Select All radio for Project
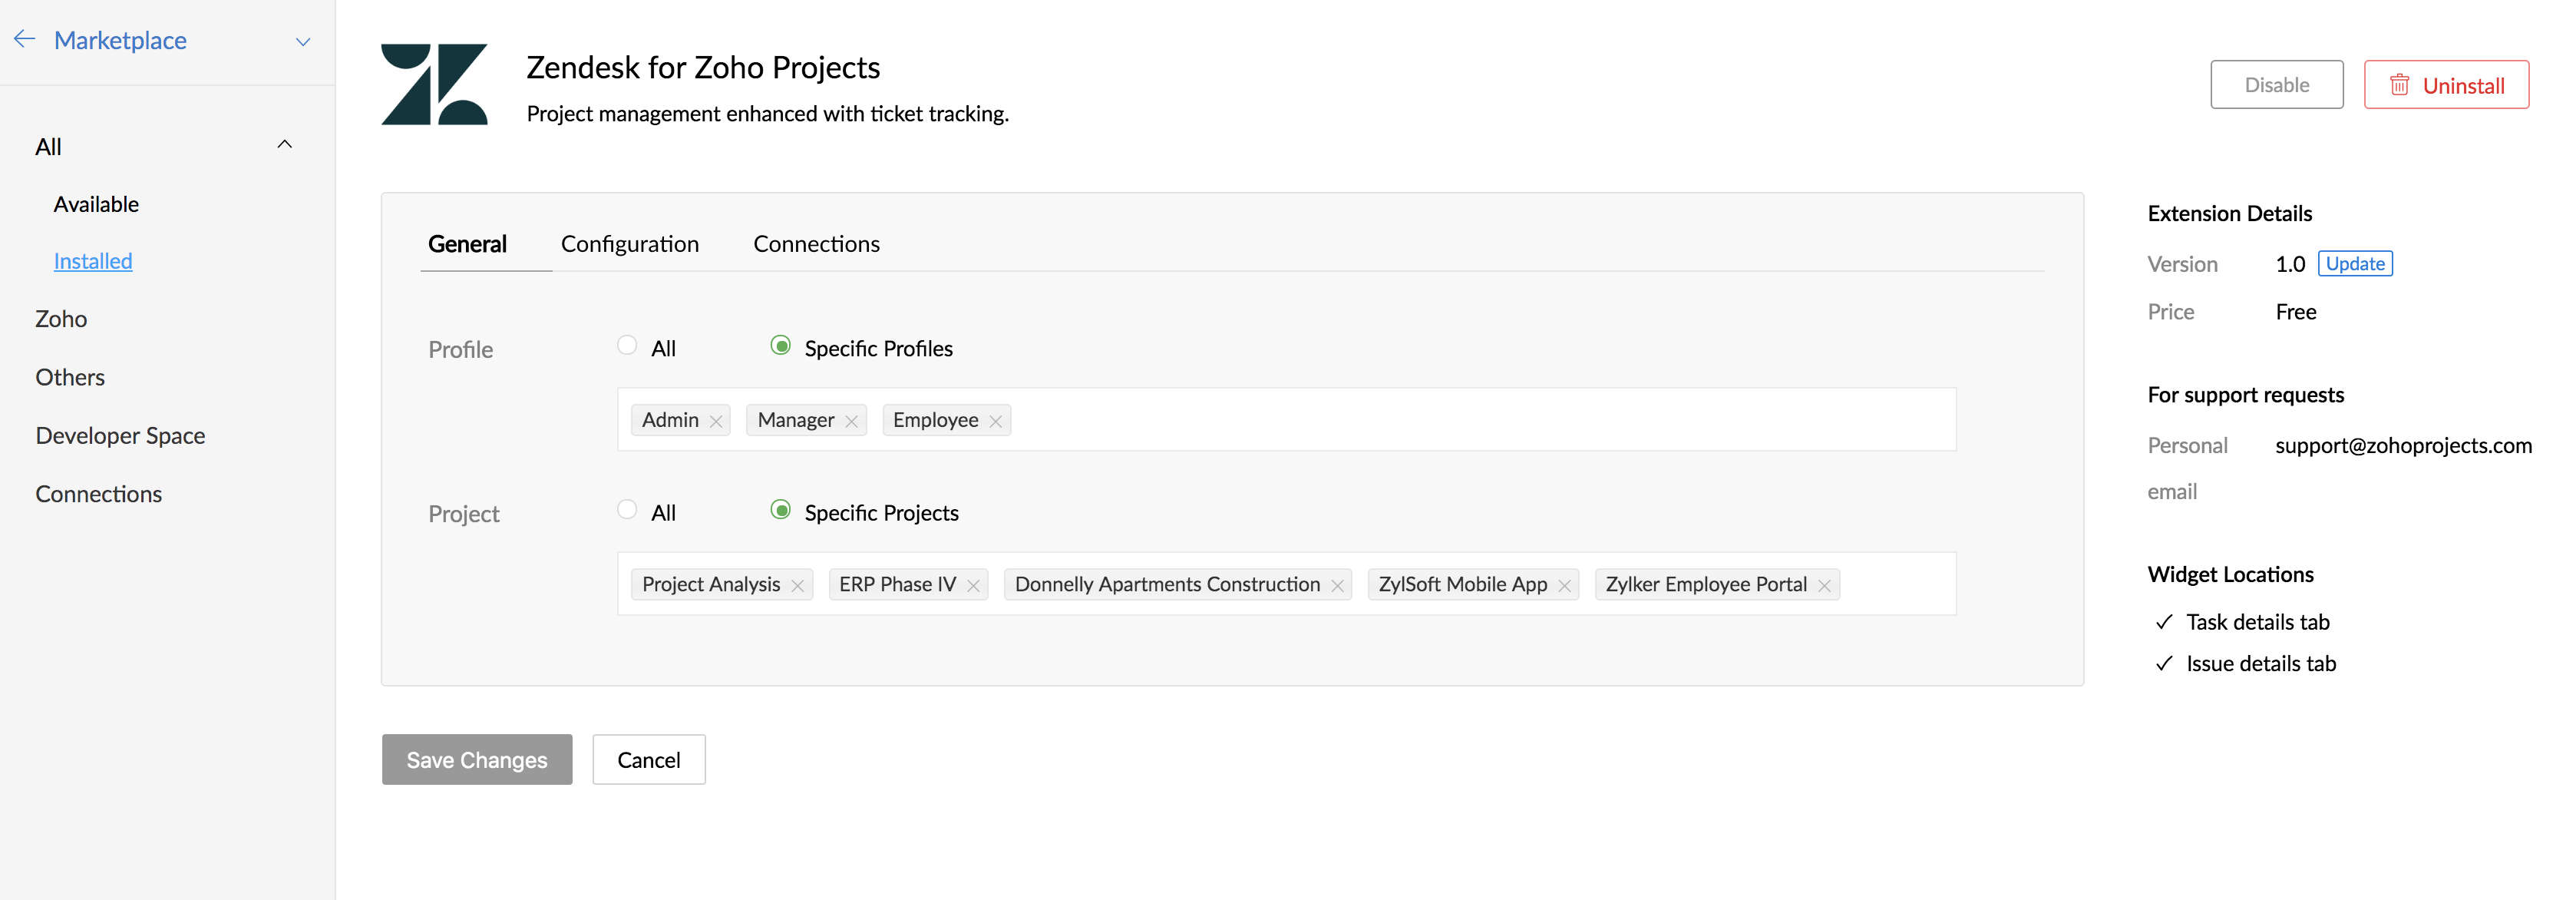 tap(627, 509)
